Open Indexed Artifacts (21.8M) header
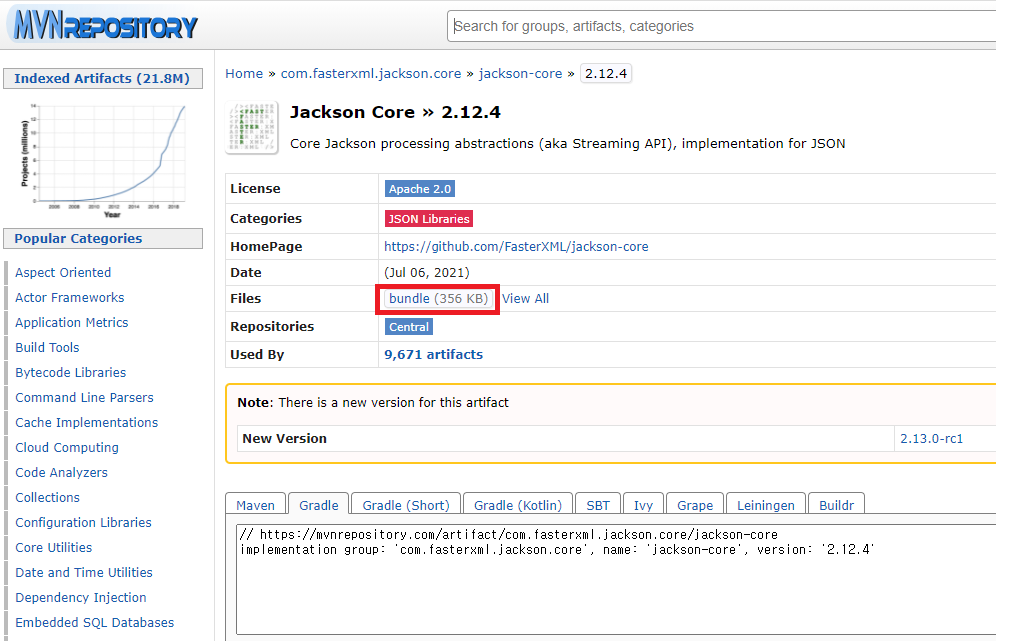Screen dimensions: 1013x643 [x=103, y=78]
